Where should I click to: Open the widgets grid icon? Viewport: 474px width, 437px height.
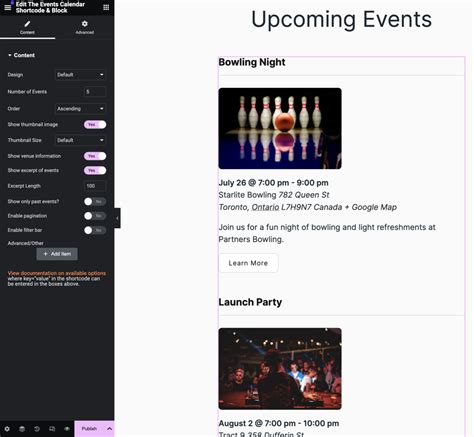tap(106, 7)
